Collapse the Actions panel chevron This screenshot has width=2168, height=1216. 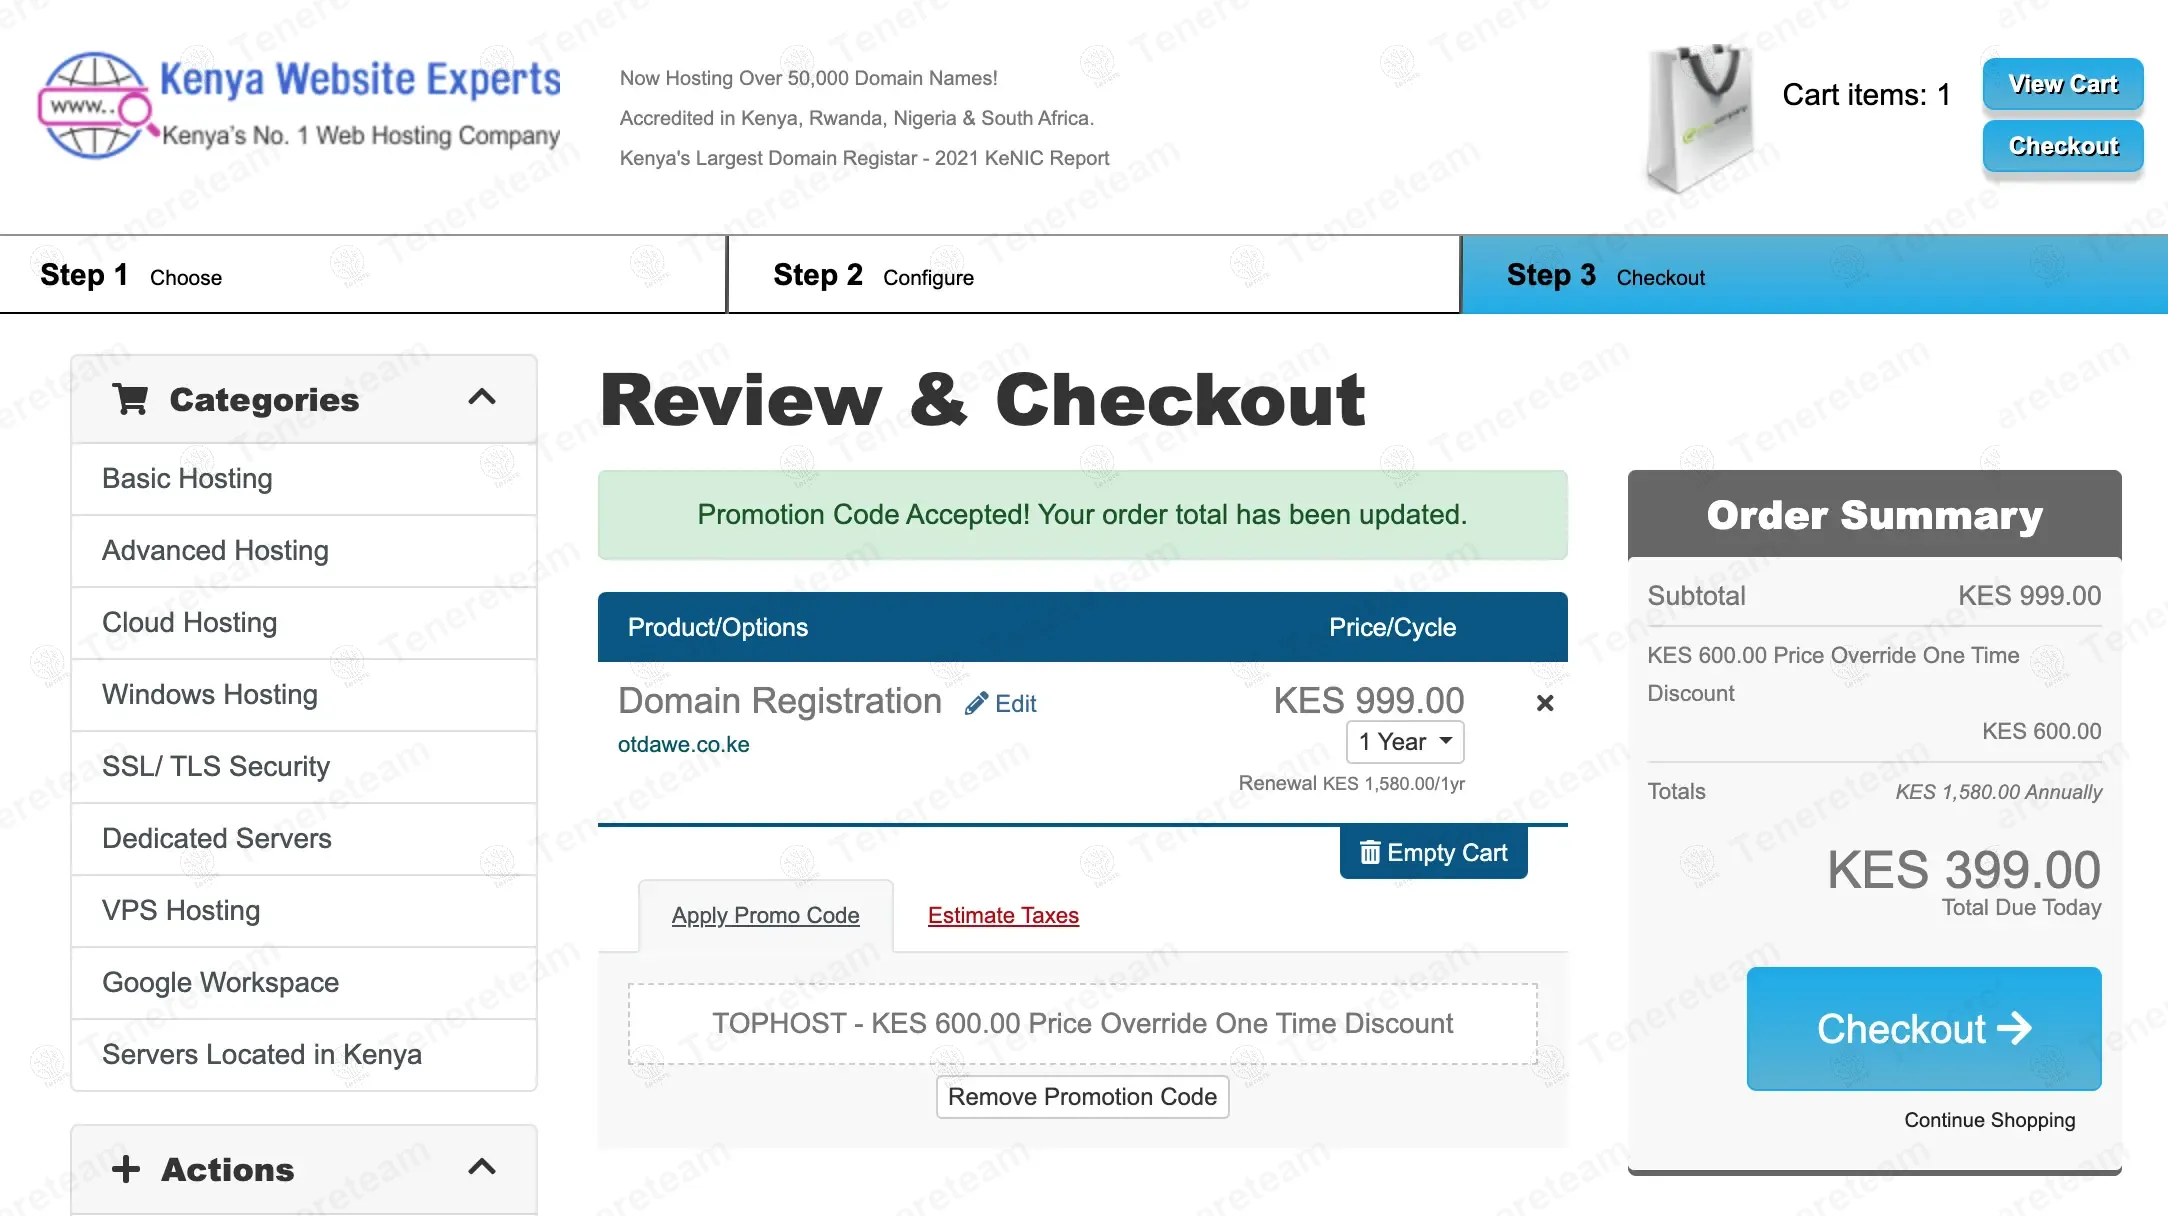click(482, 1167)
